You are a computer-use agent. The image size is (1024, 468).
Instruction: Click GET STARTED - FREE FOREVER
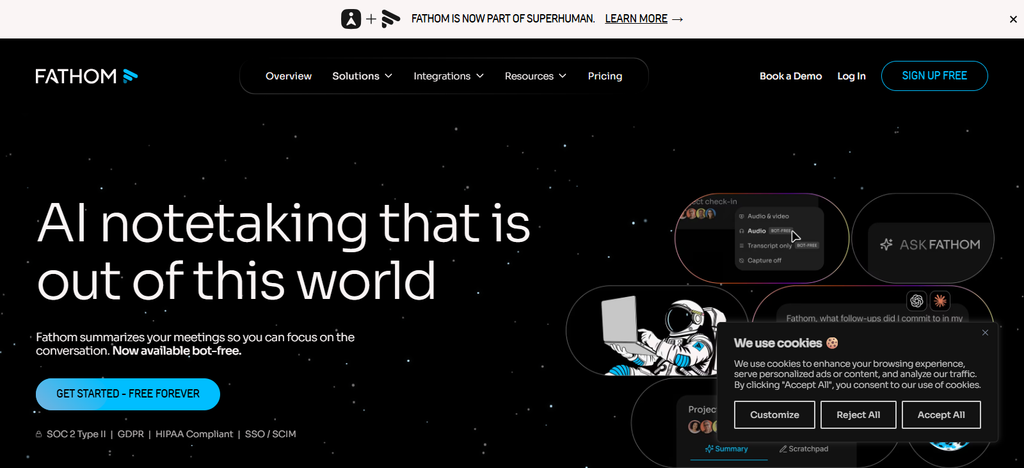pos(128,394)
